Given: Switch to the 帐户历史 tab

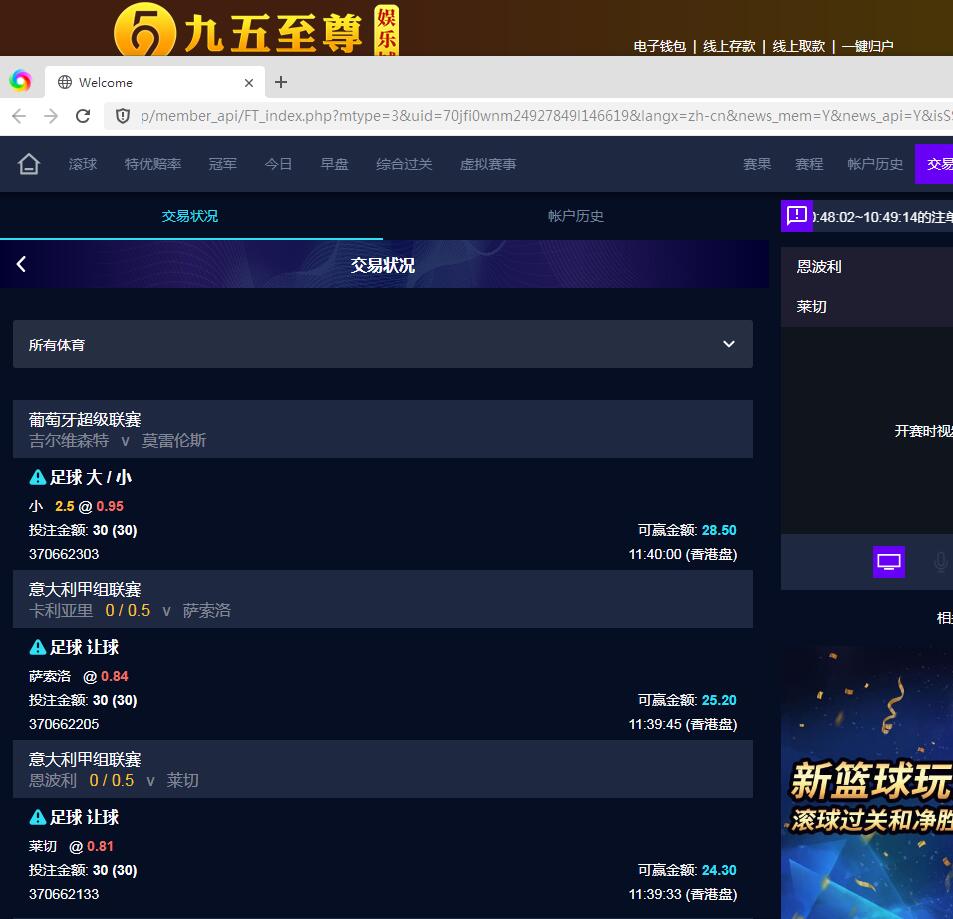Looking at the screenshot, I should (575, 216).
